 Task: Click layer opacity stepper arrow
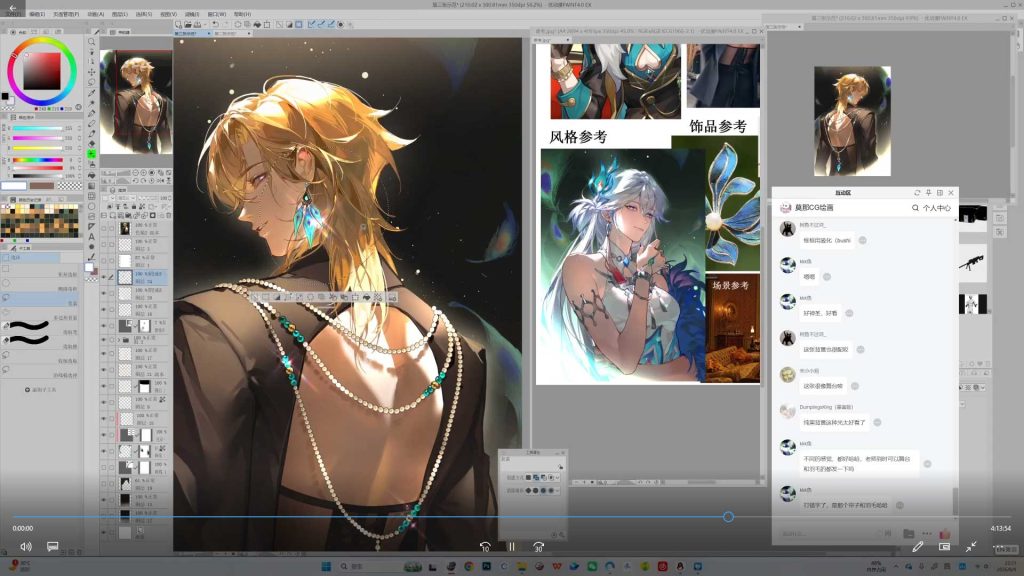(170, 198)
